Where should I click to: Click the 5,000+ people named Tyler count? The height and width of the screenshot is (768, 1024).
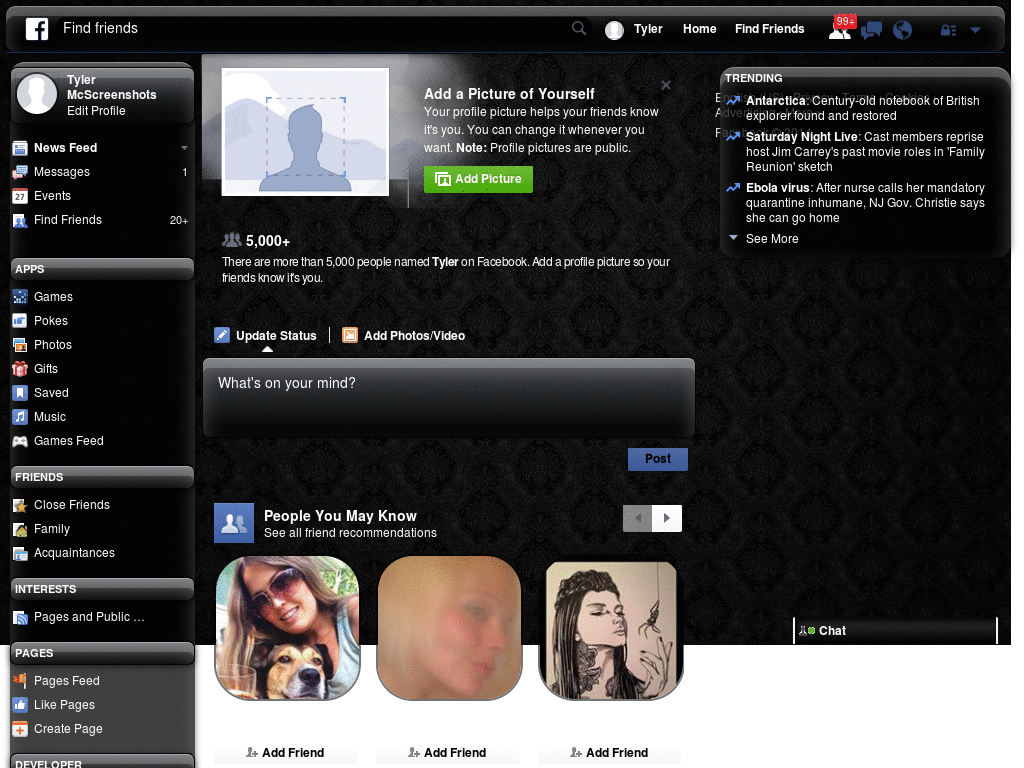coord(268,241)
